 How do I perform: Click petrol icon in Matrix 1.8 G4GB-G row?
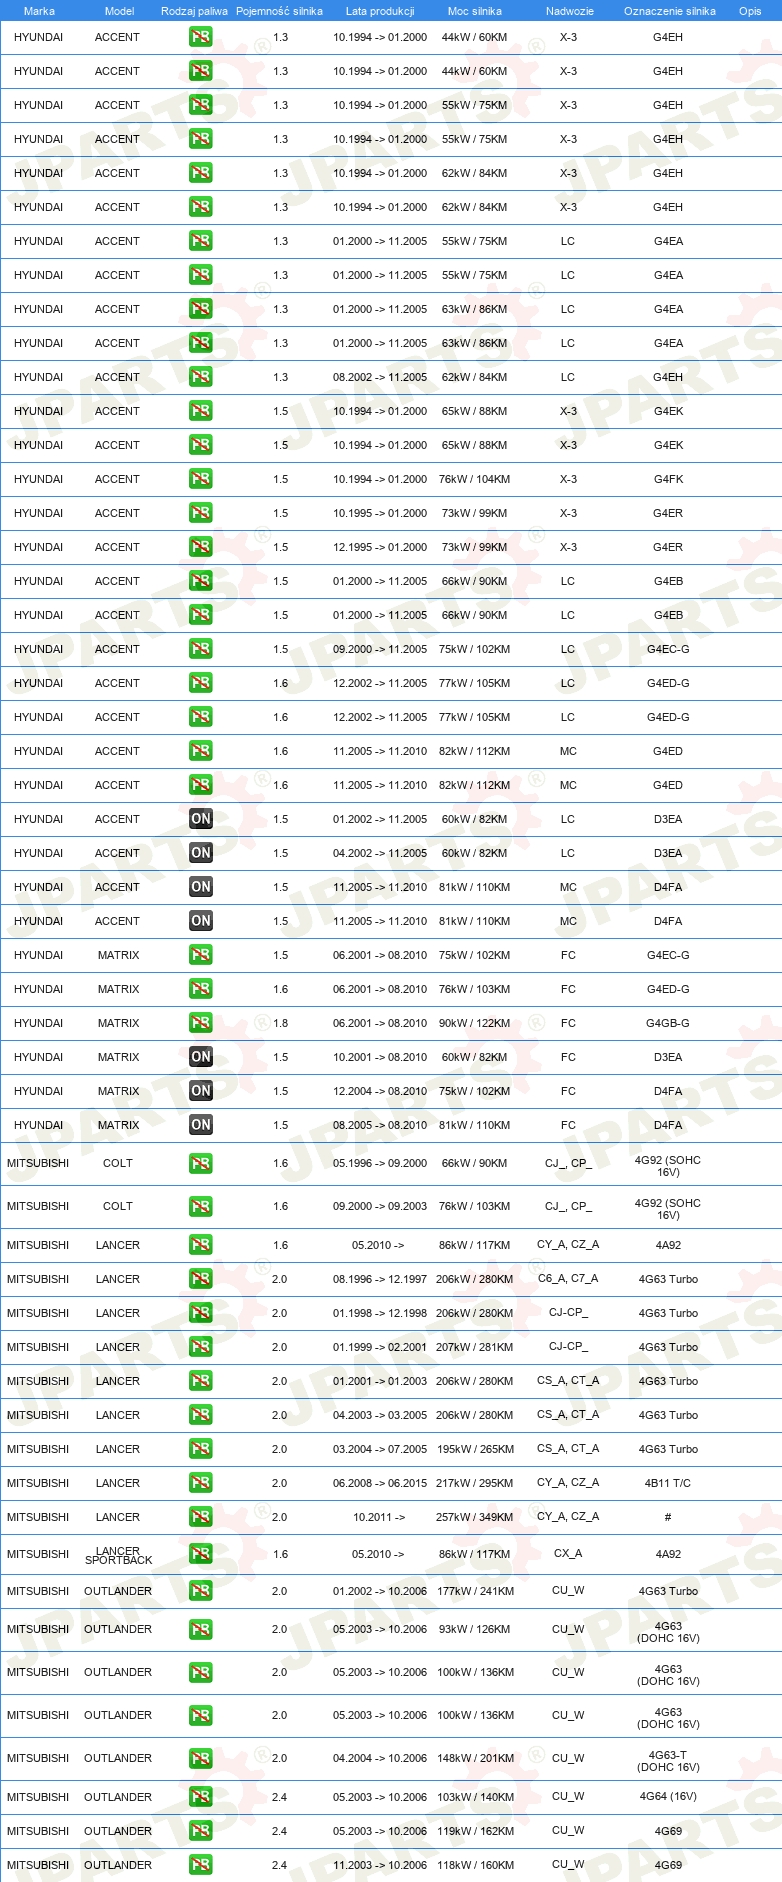[200, 1023]
